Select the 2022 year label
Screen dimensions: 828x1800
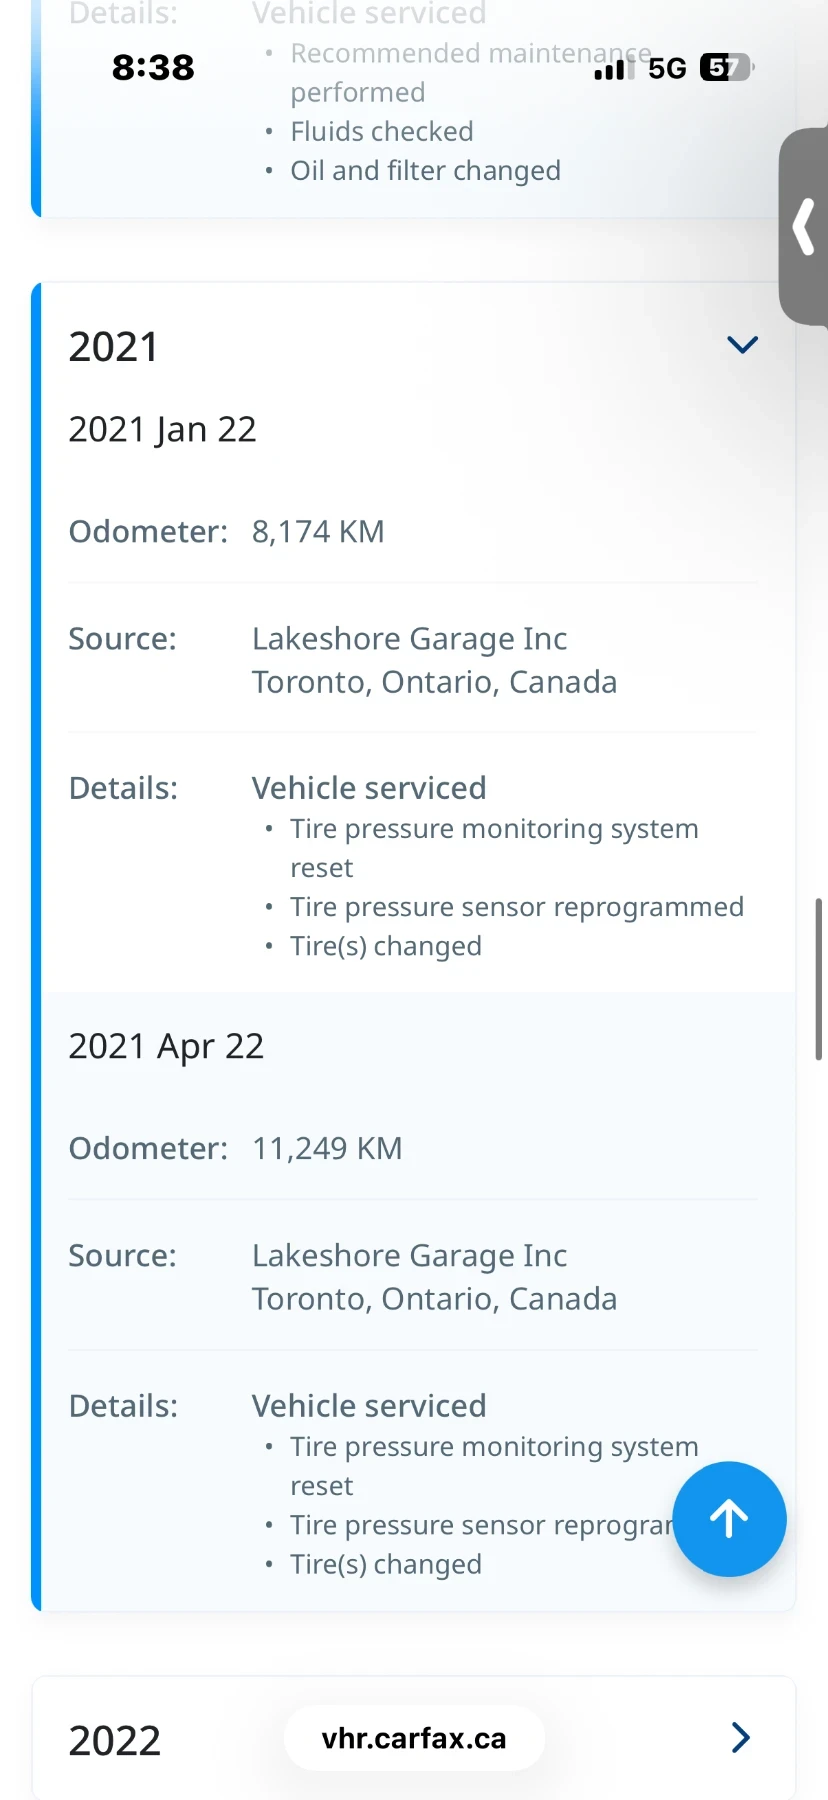click(x=114, y=1740)
